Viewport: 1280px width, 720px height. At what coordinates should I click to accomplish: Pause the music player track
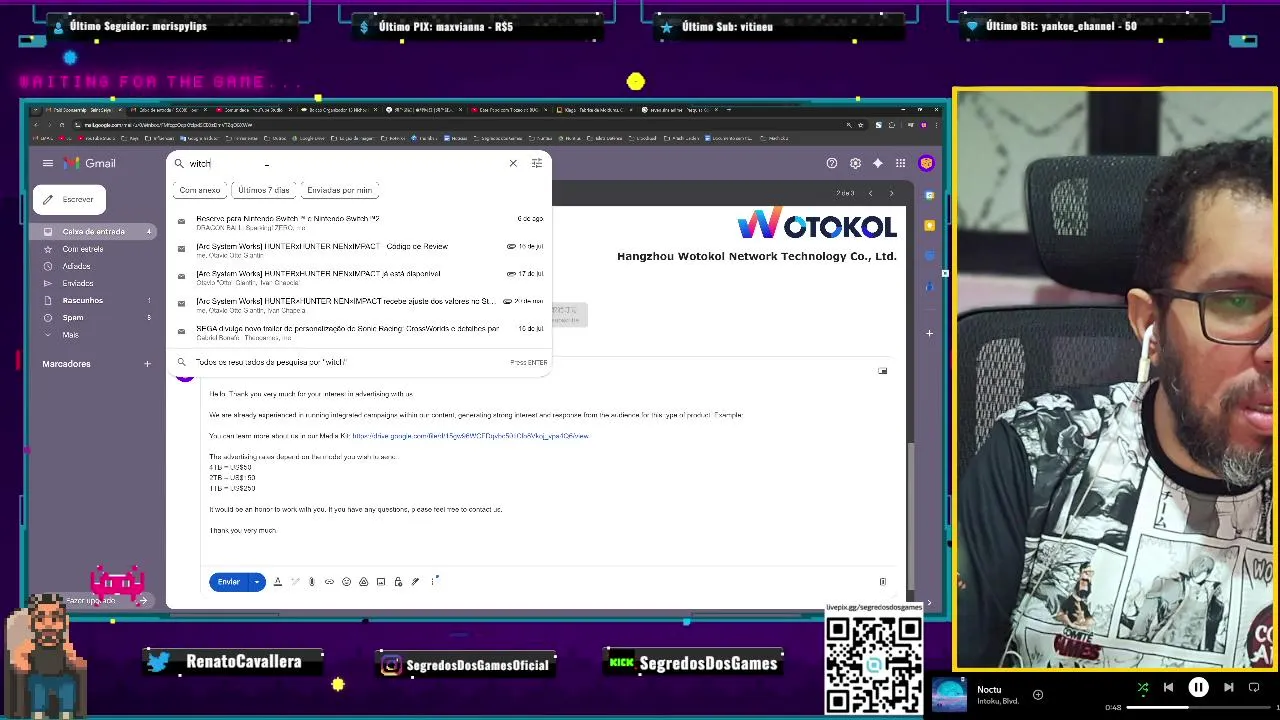pos(1198,687)
